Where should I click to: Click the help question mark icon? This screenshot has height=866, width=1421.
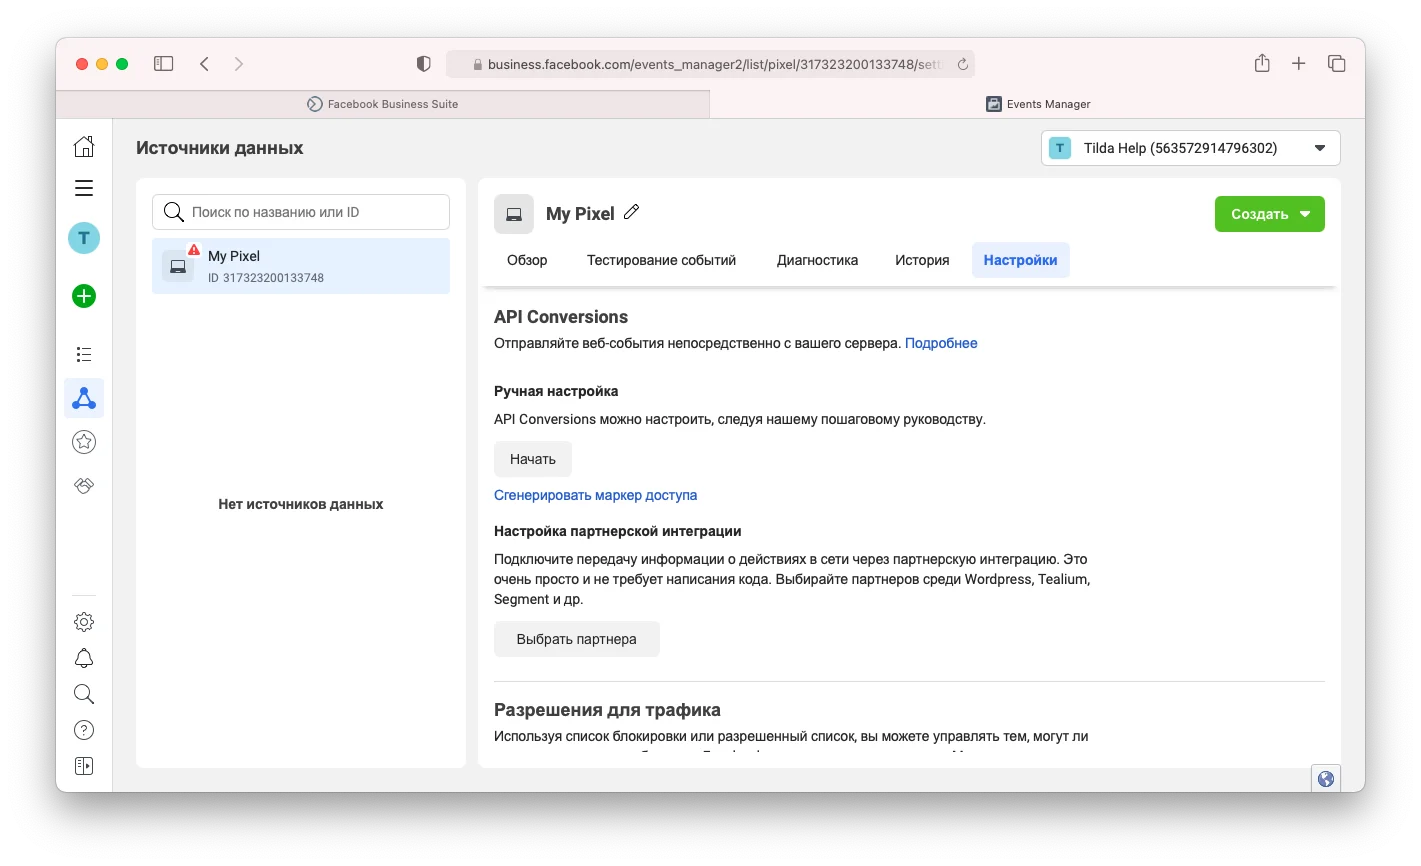coord(84,730)
